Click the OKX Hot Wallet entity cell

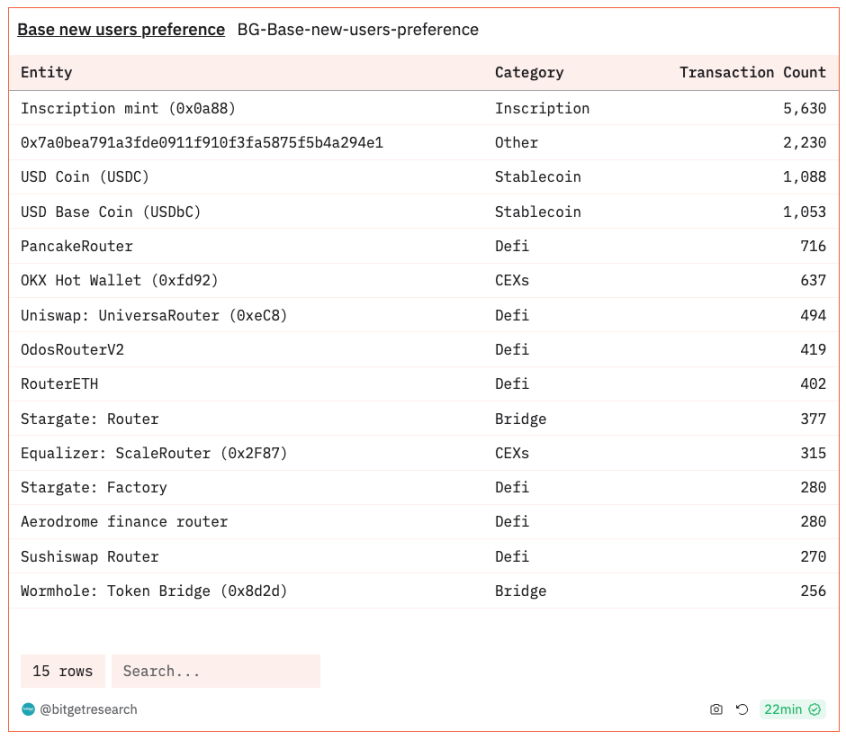119,281
